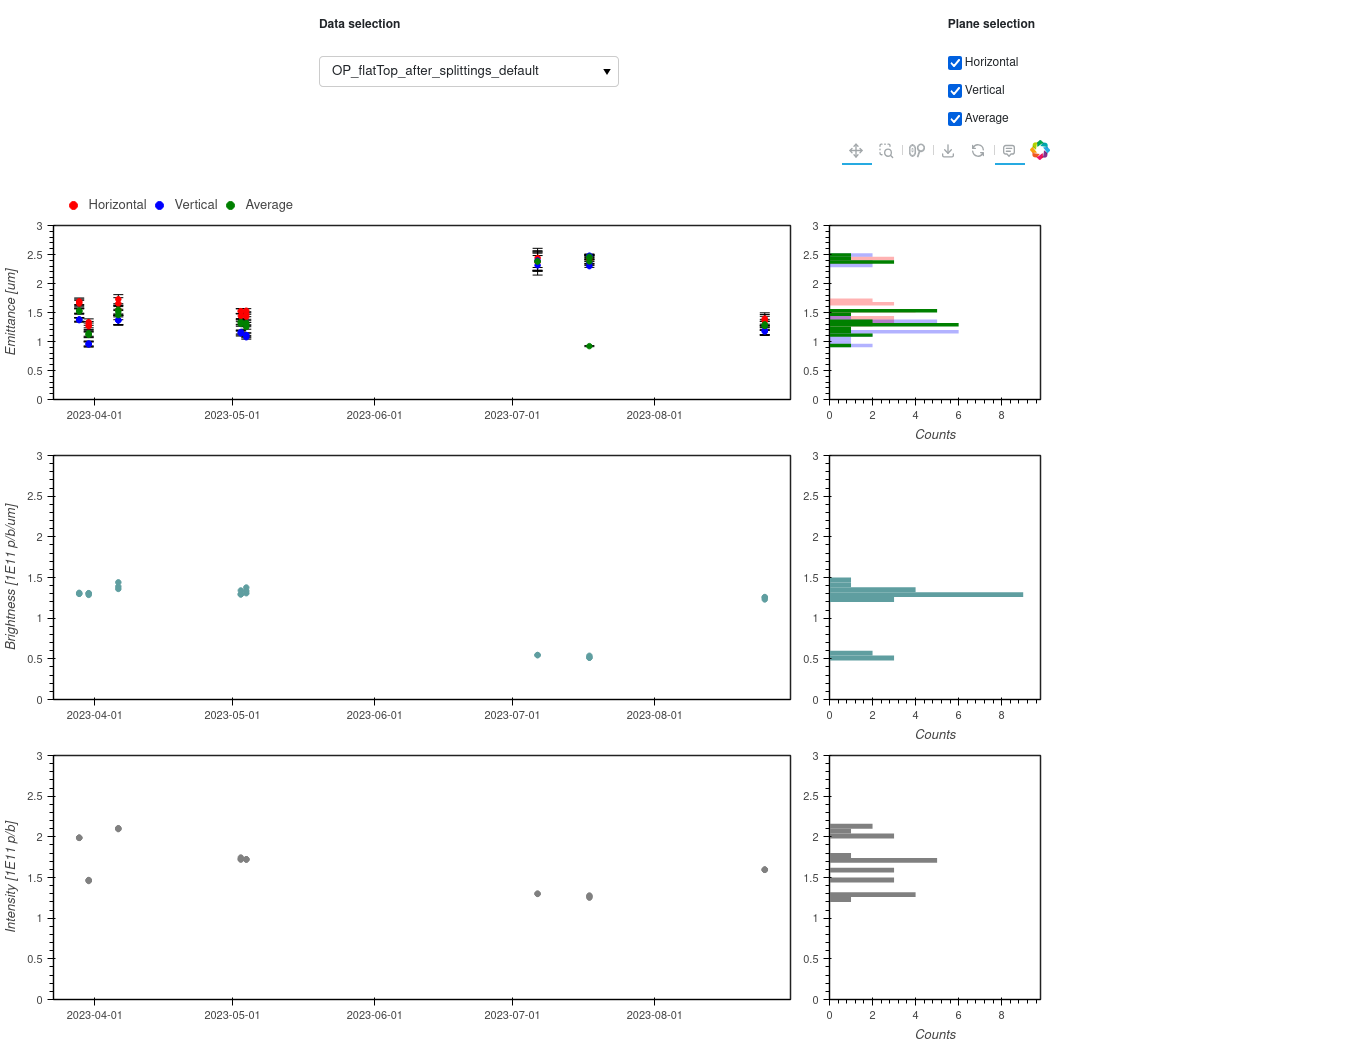The image size is (1354, 1045).
Task: Click the longest teal bar in Brightness histogram
Action: click(925, 595)
